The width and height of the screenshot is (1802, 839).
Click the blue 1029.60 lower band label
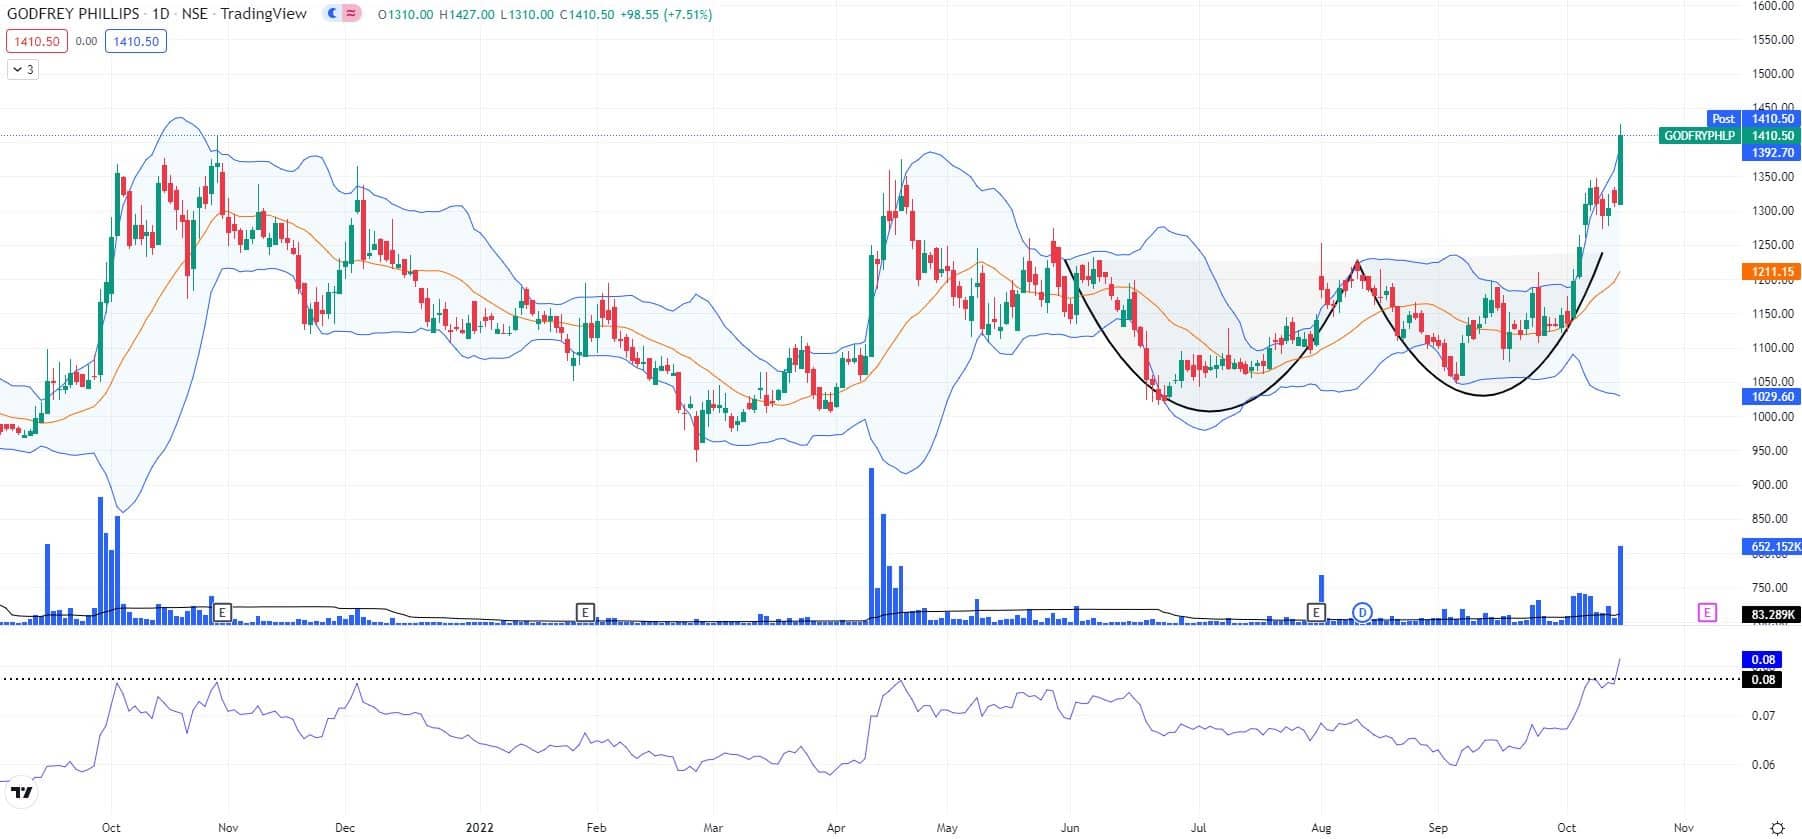click(1771, 396)
